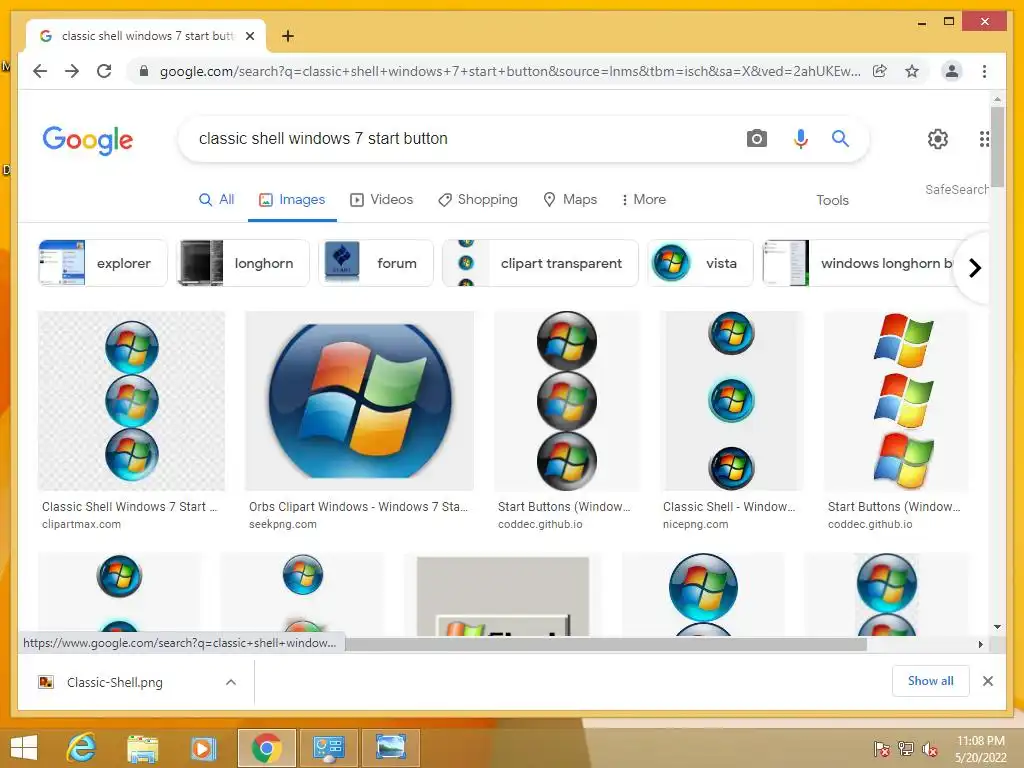Filter results by explorer chip
The image size is (1024, 768).
click(x=103, y=263)
